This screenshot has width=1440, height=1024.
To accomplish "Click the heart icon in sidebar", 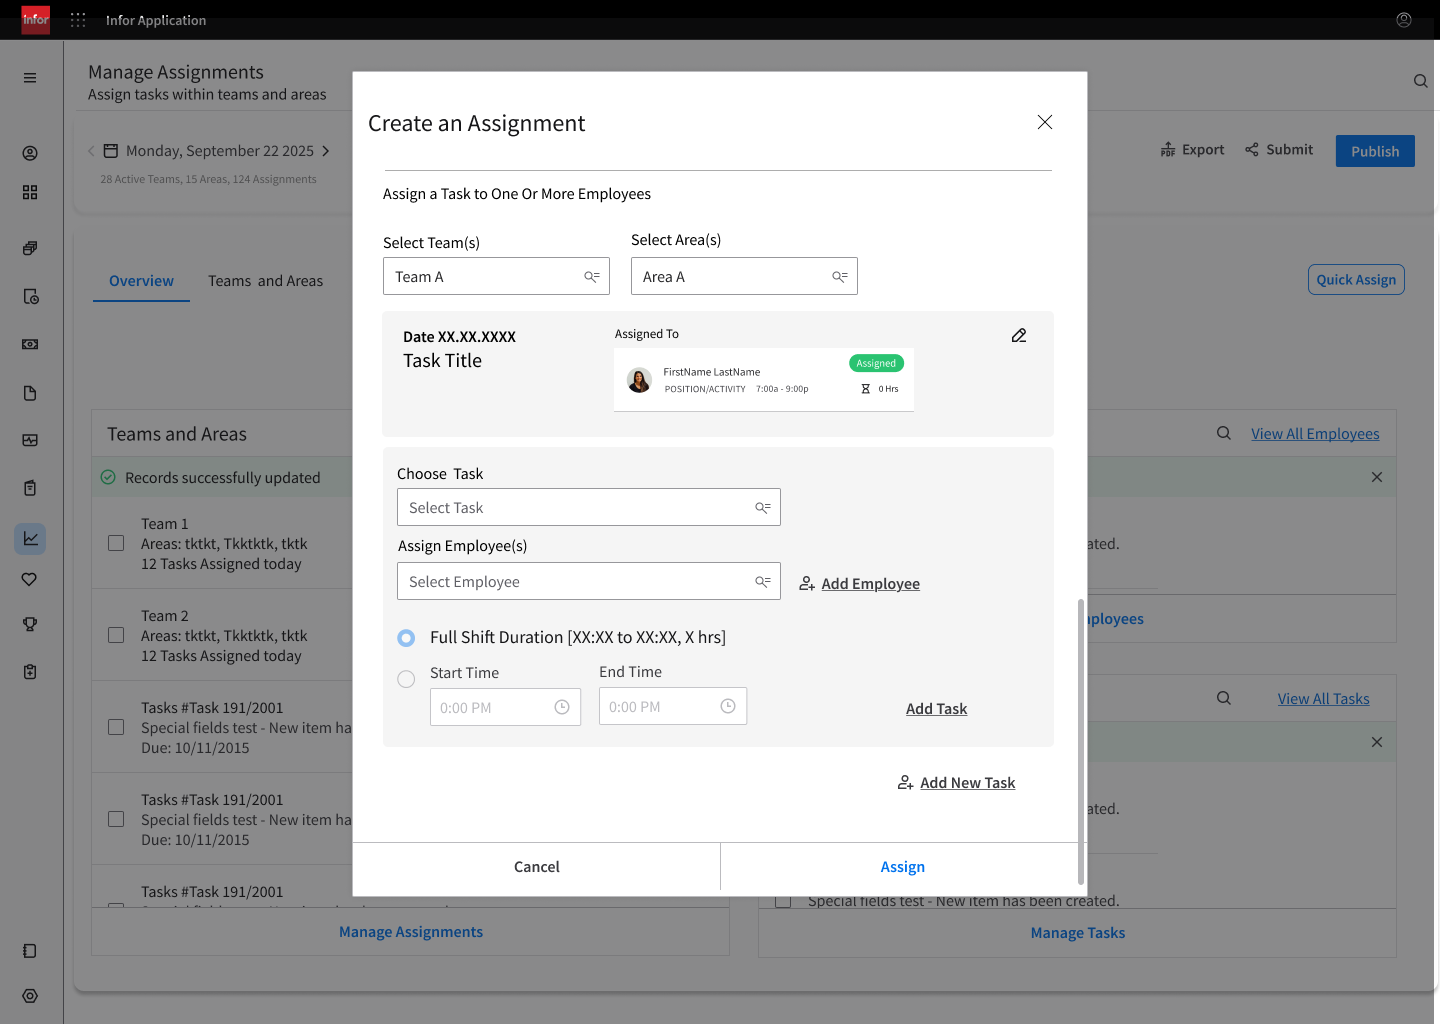I will point(30,579).
